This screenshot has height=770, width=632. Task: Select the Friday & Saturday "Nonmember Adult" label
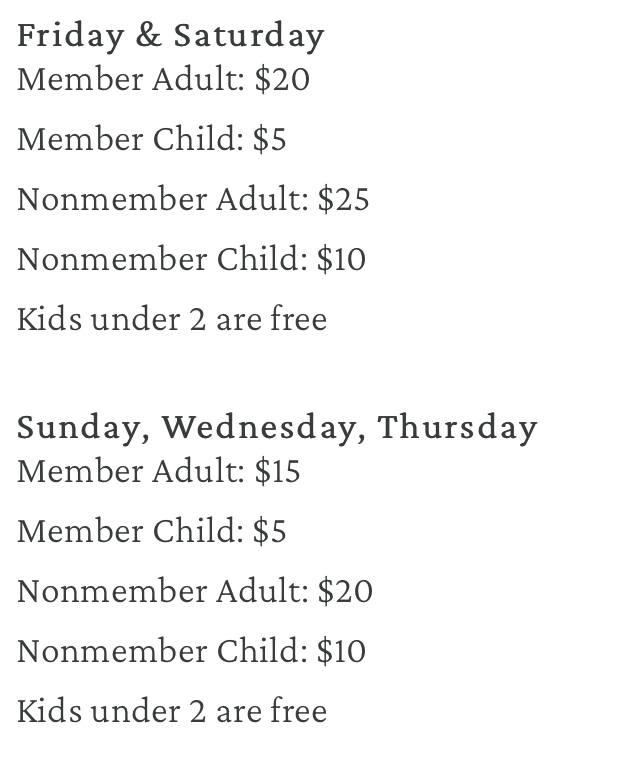tap(162, 199)
